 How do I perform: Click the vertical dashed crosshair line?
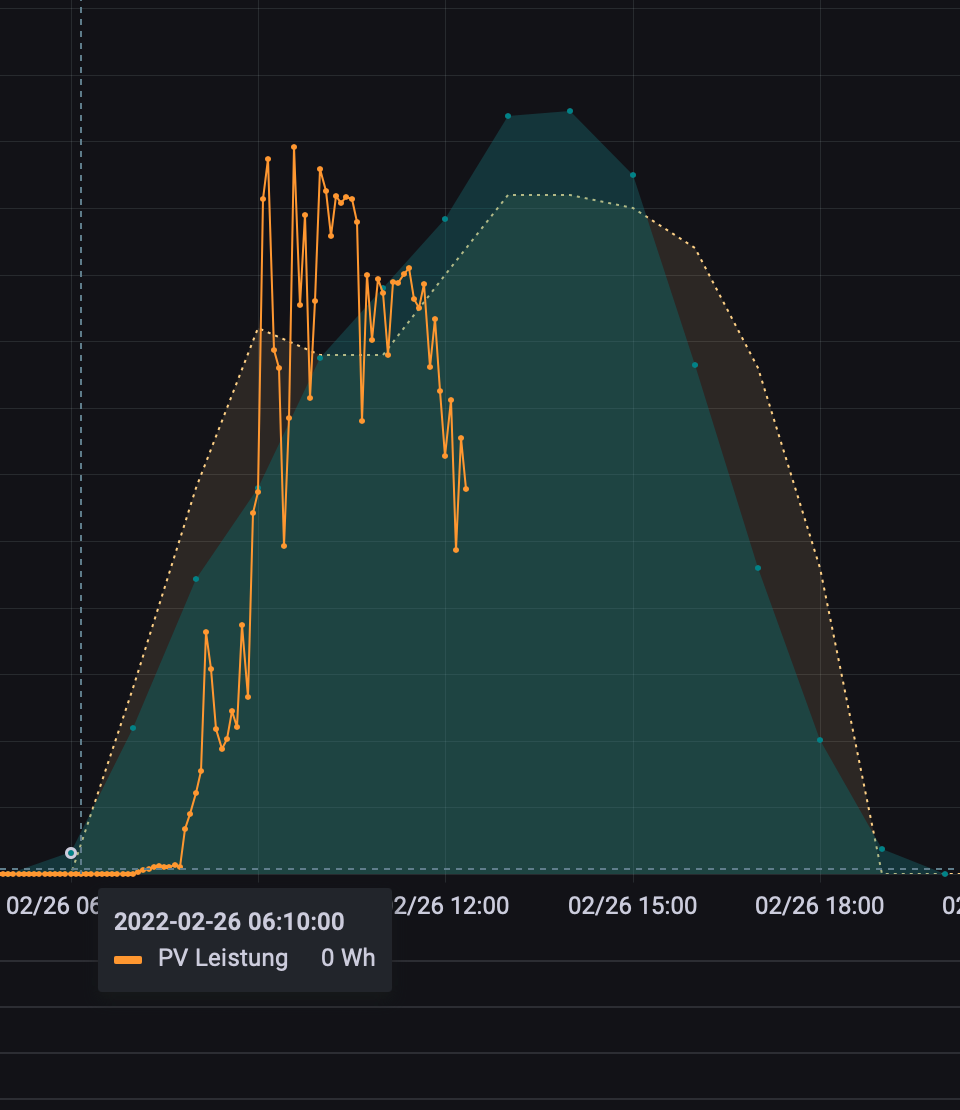click(81, 400)
